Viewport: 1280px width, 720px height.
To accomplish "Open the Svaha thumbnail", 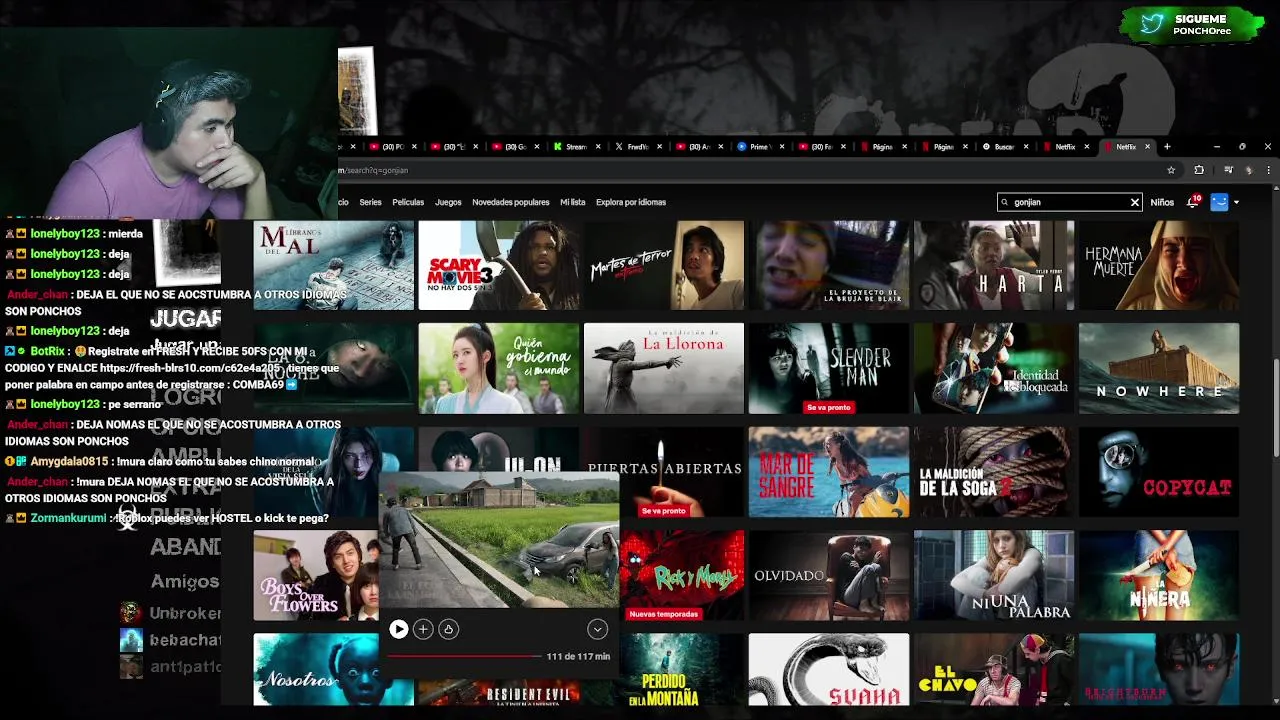I will (x=829, y=669).
